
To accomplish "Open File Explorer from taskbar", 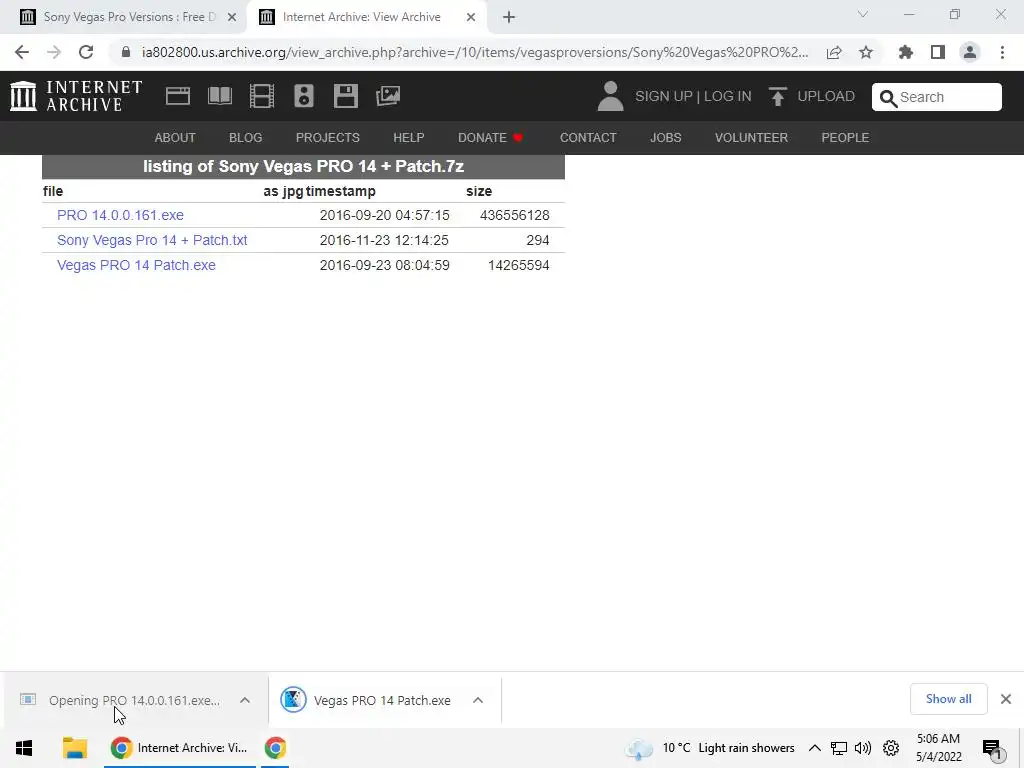I will pyautogui.click(x=75, y=748).
